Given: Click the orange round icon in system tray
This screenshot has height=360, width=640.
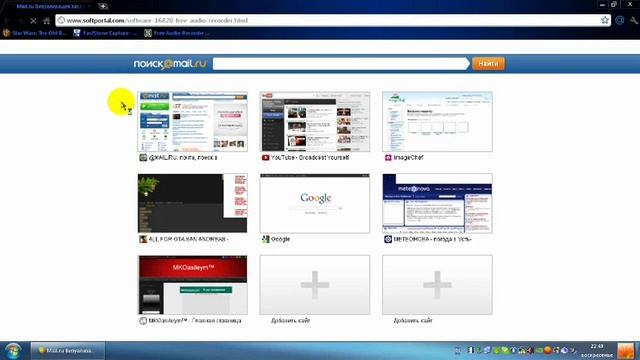Looking at the screenshot, I should (x=548, y=350).
